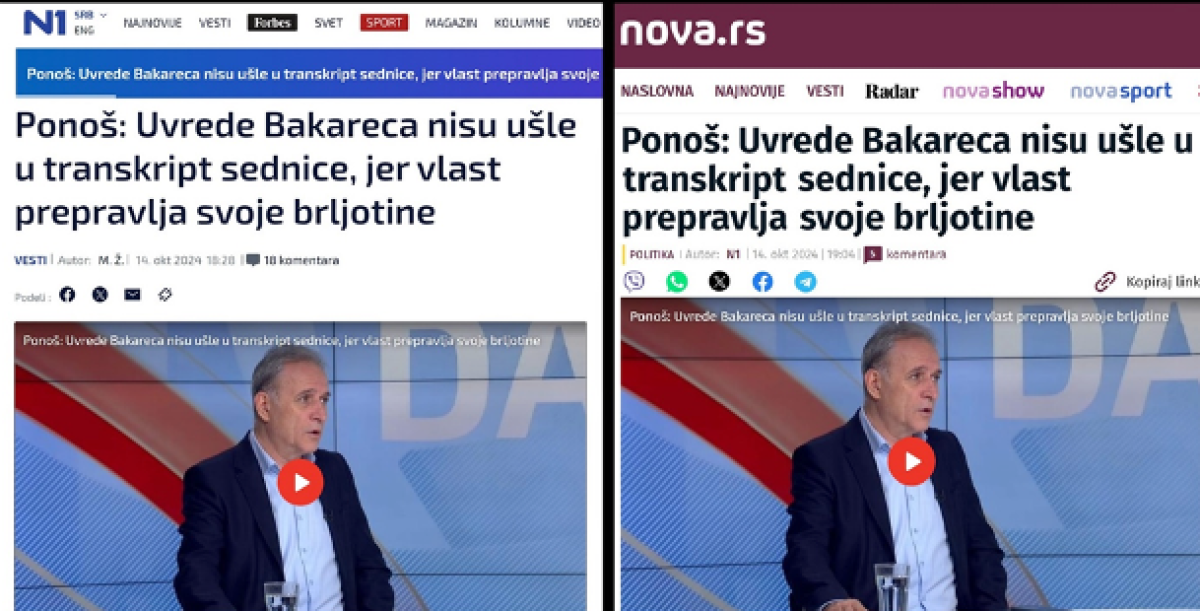Screen dimensions: 1200x611
Task: Click Kopiraj link button
Action: pyautogui.click(x=1147, y=281)
